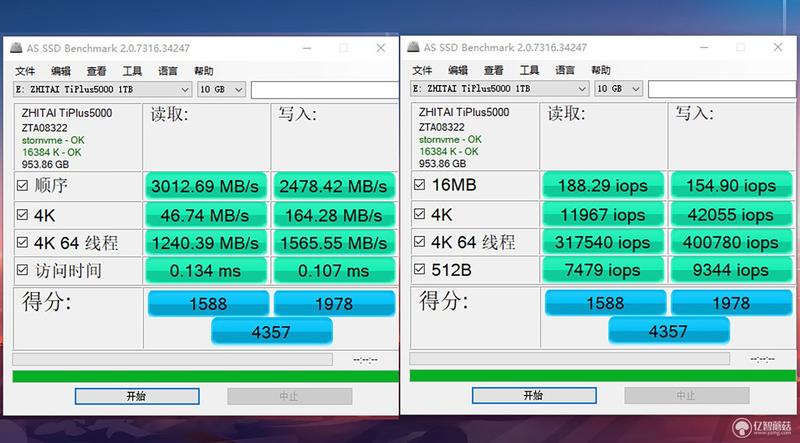Minimize the right benchmark window
Screen dimensions: 800x443
point(704,47)
